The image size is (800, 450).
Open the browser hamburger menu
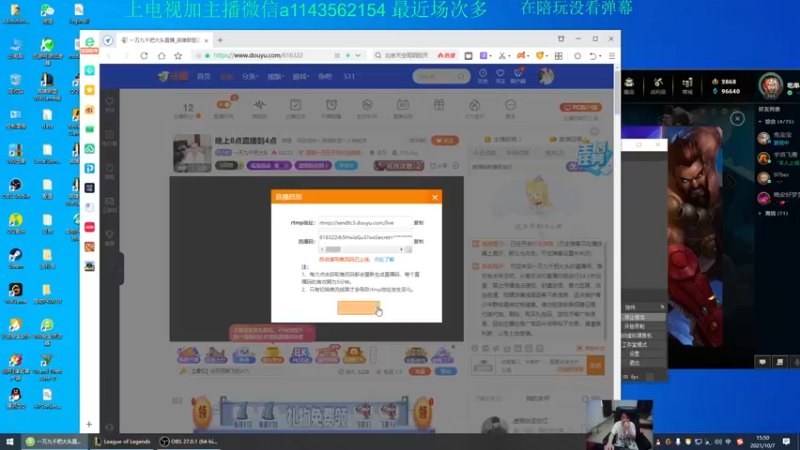pyautogui.click(x=612, y=56)
